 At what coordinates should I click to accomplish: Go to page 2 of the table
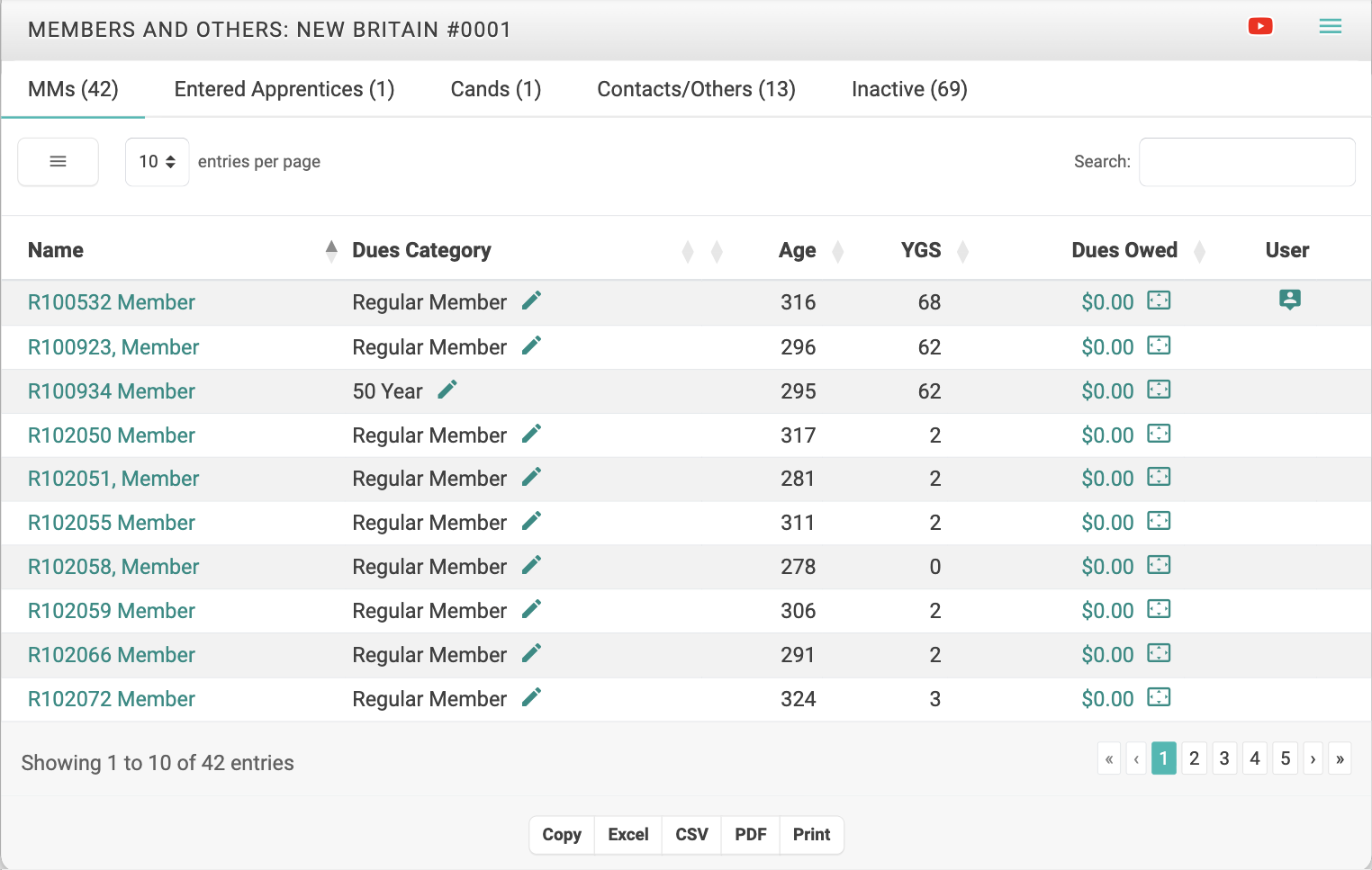[1193, 759]
